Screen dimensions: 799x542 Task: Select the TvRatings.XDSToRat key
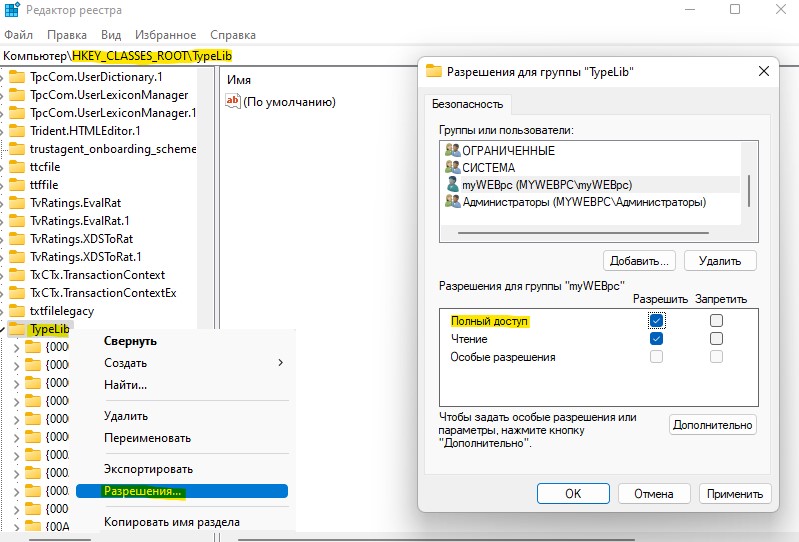pos(82,239)
